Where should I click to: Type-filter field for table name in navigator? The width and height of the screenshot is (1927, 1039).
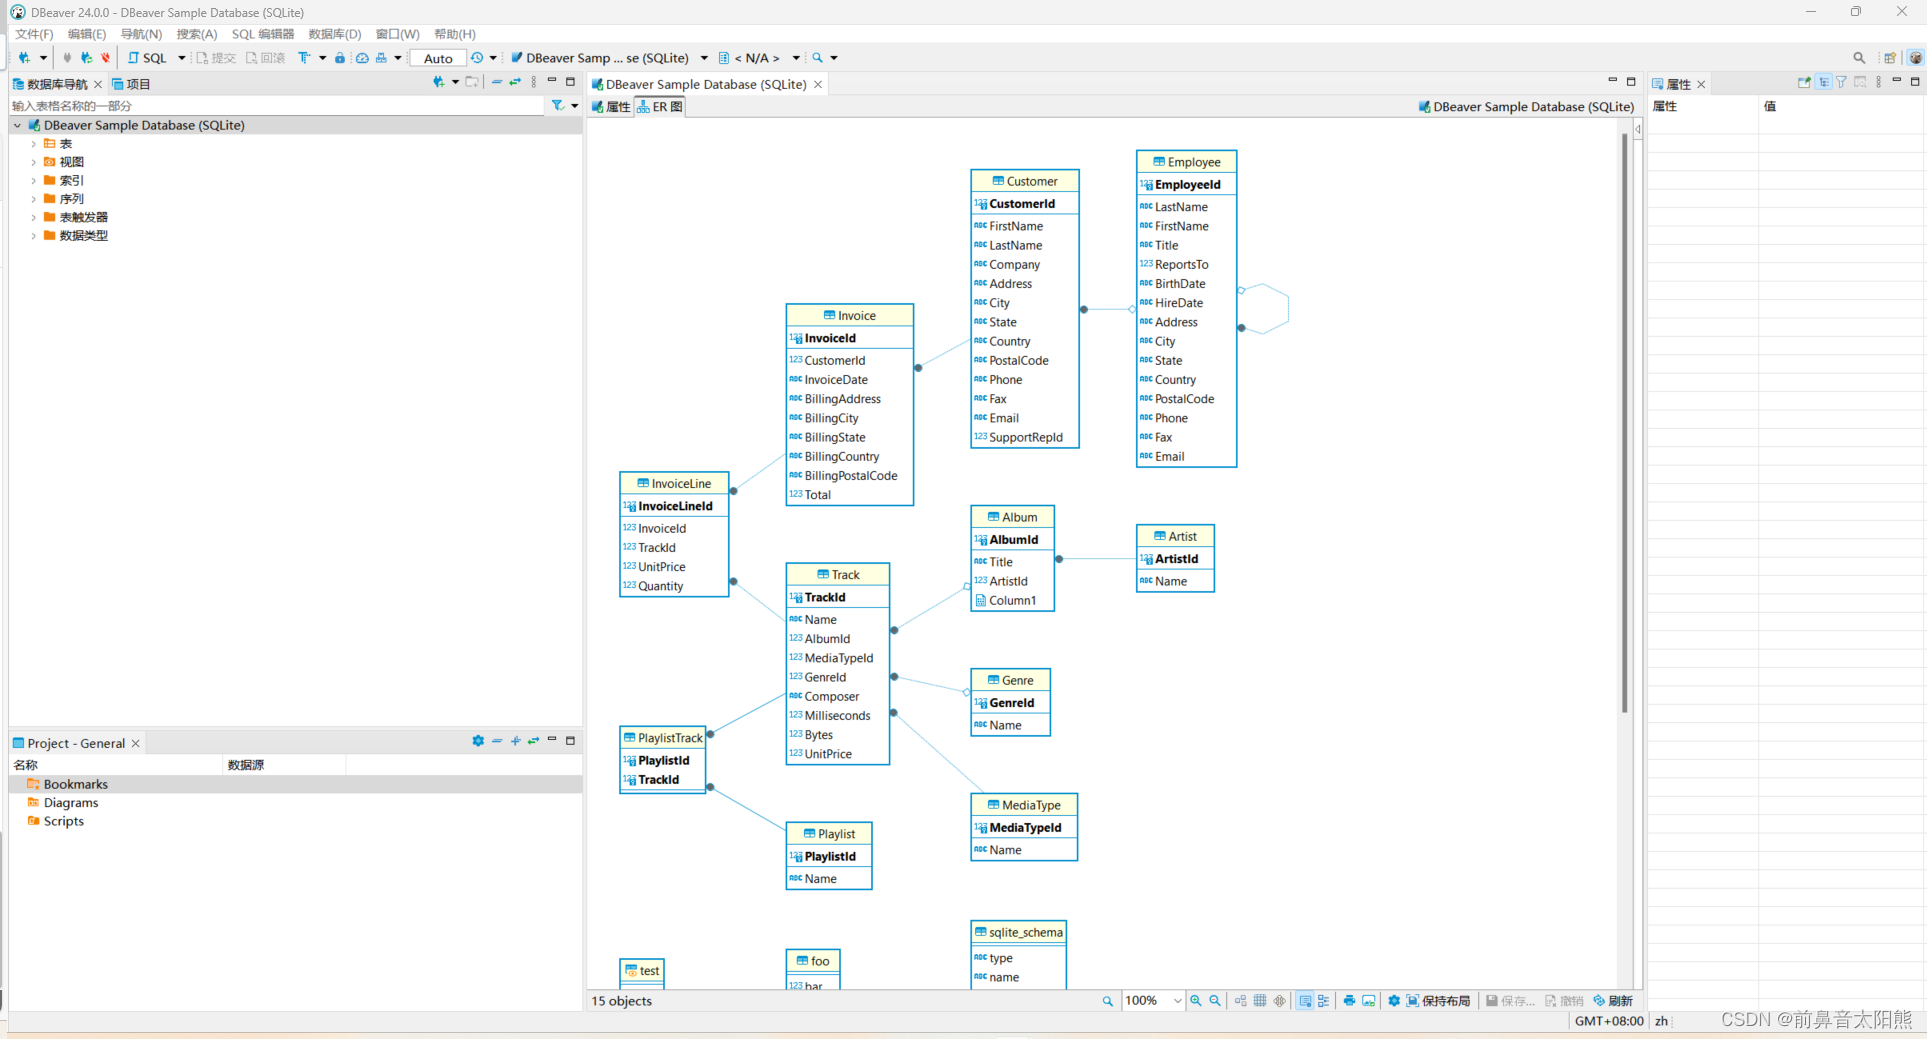click(x=276, y=105)
